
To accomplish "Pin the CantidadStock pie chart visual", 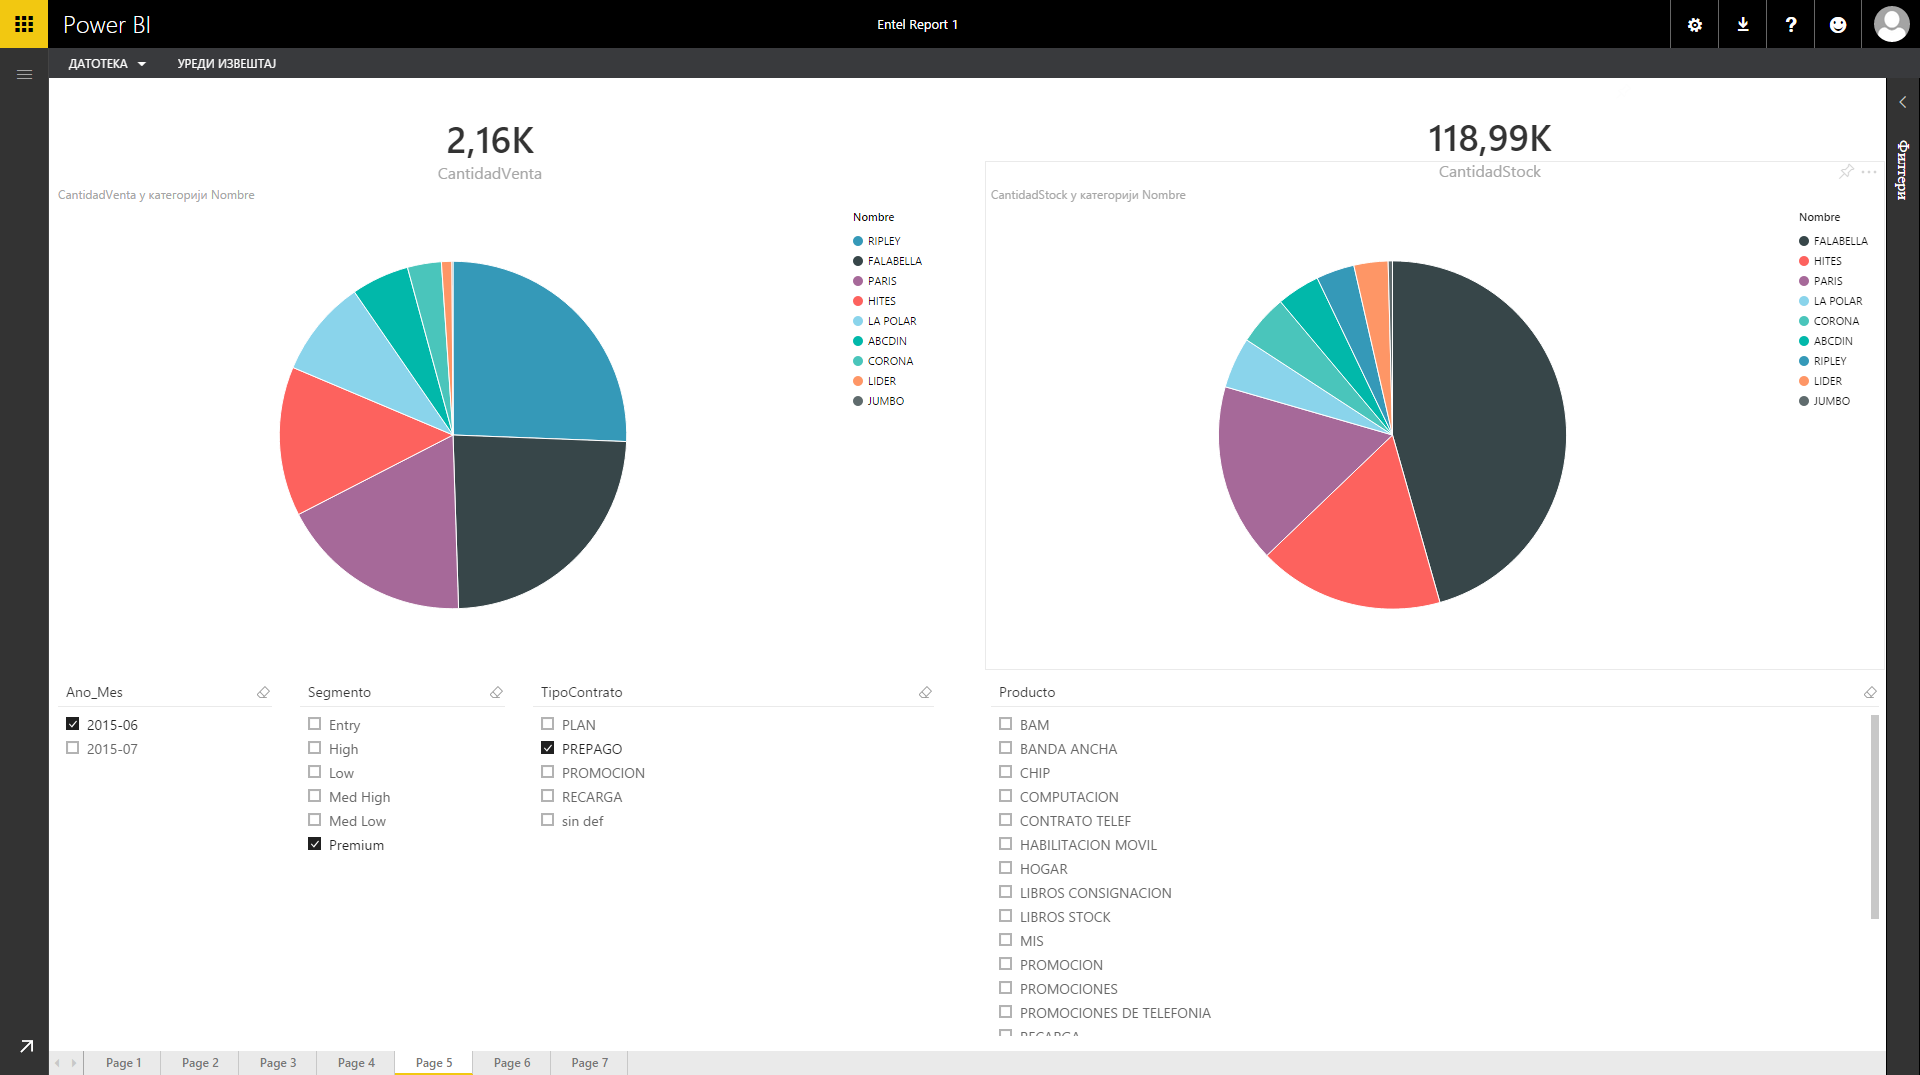I will (x=1846, y=172).
